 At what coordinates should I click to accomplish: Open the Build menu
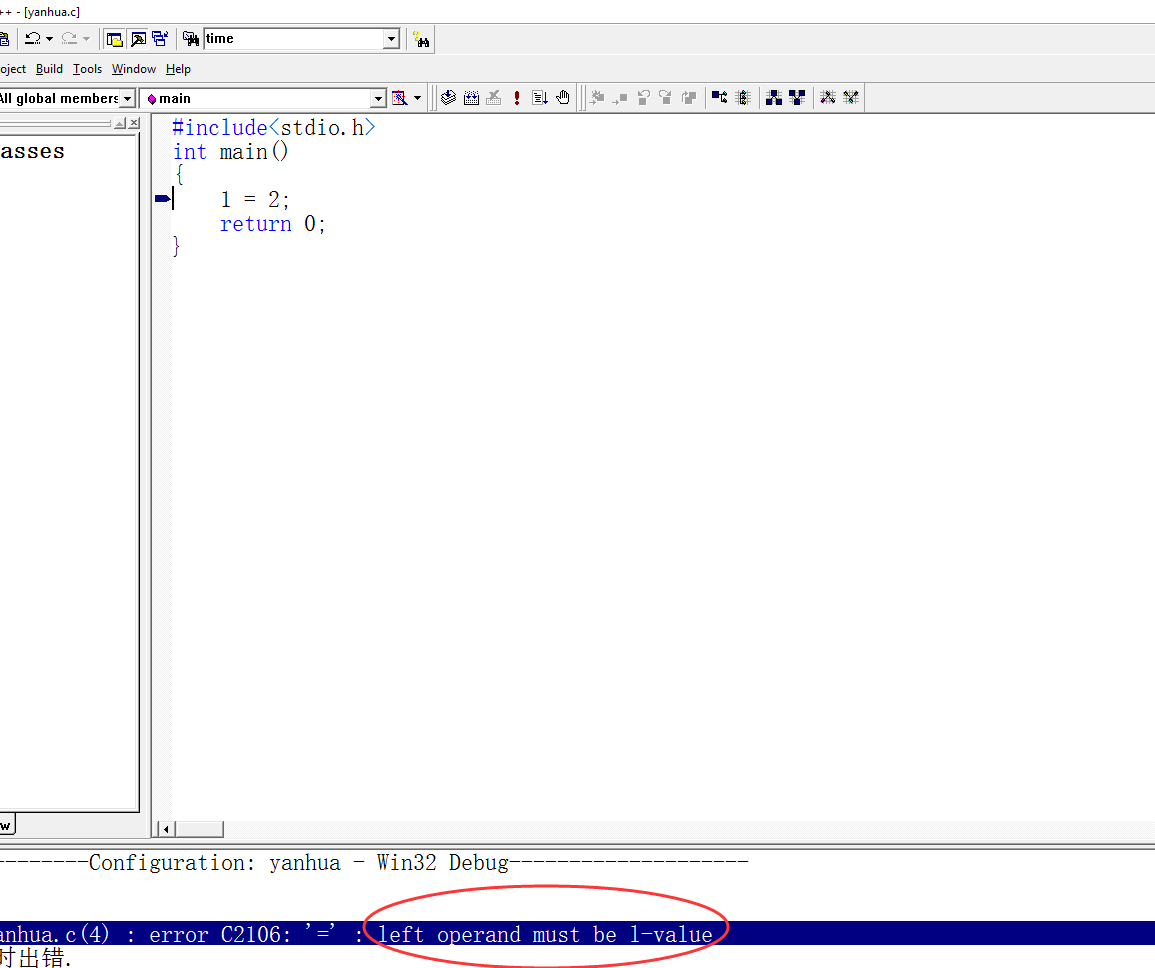[x=49, y=69]
